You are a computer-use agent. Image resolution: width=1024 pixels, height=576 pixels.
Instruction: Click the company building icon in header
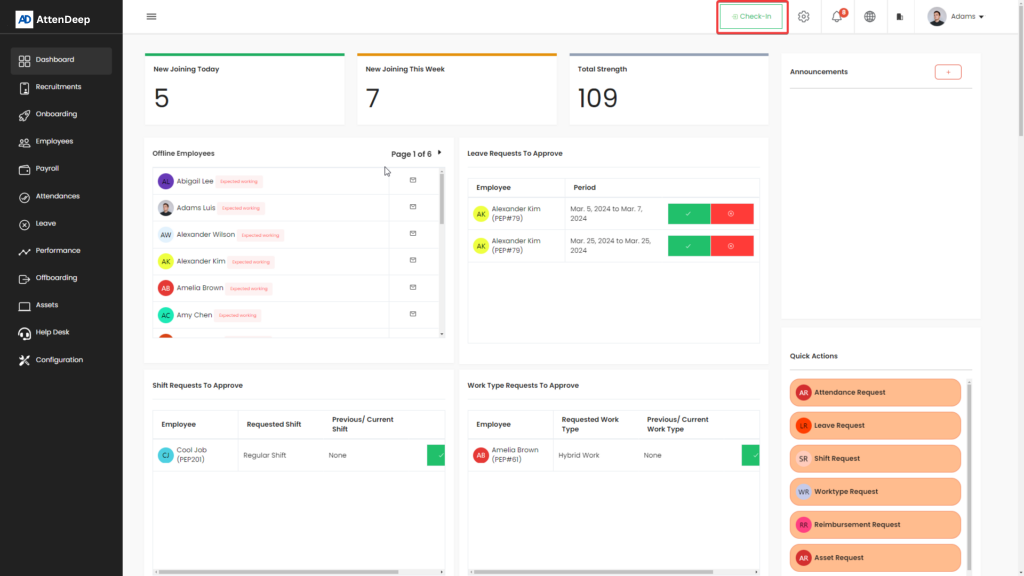click(x=900, y=17)
